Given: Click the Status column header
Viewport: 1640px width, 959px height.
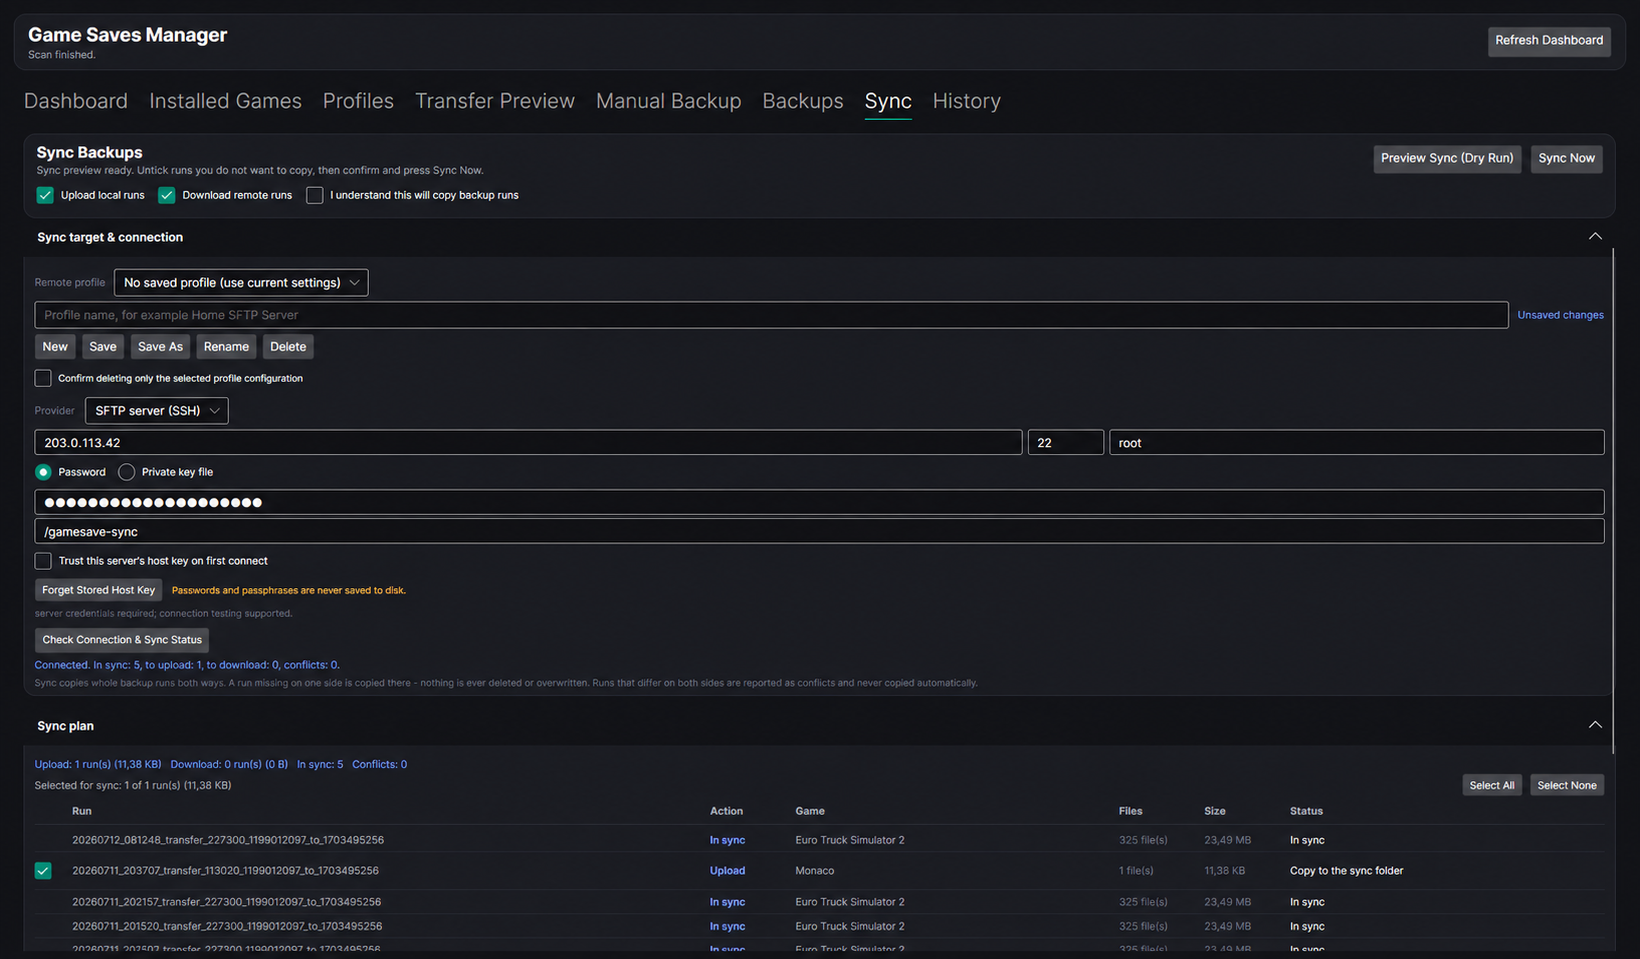Looking at the screenshot, I should pyautogui.click(x=1306, y=811).
